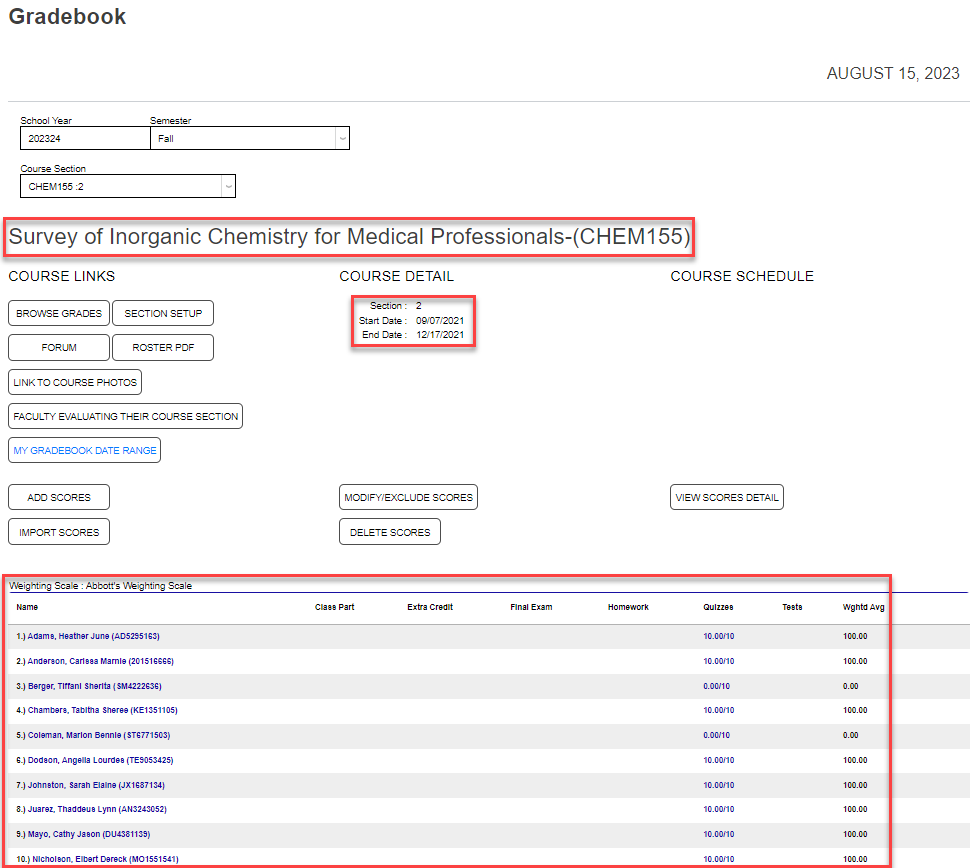Screen dimensions: 976x868
Task: Click the Quizzes column header
Action: tap(718, 607)
